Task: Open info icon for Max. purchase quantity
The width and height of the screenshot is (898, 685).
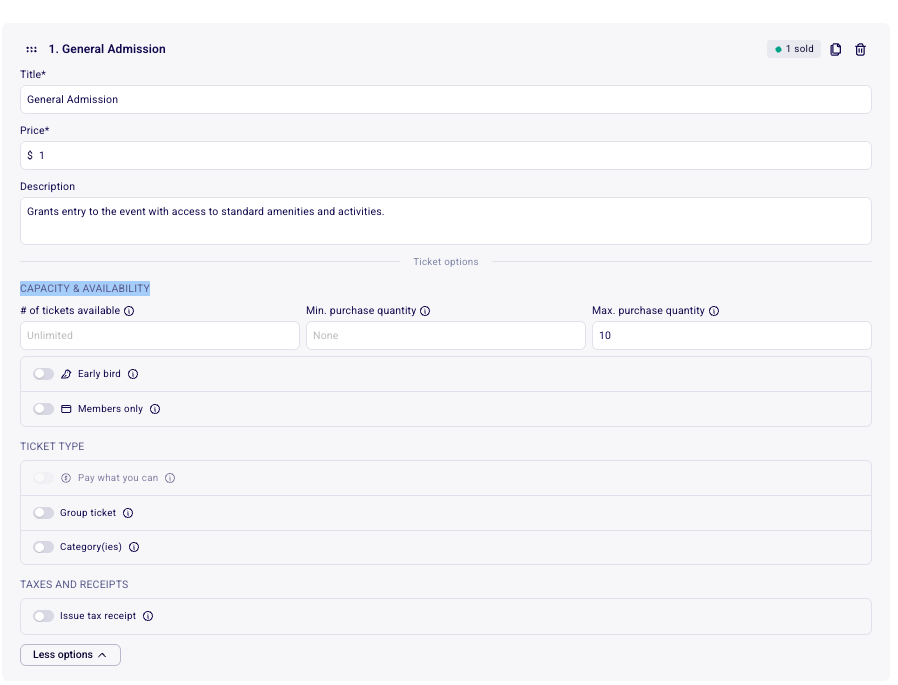Action: point(714,311)
